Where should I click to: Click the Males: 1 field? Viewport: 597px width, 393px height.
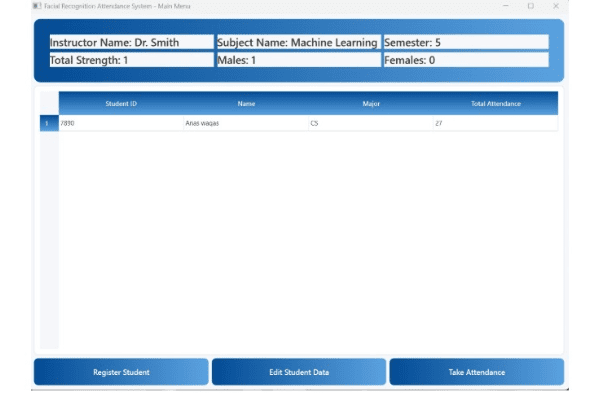(299, 60)
